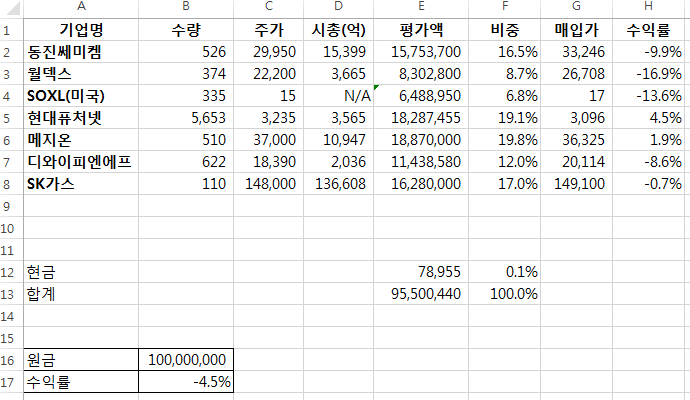Select column A header
Screen dimensions: 690x400
click(81, 6)
